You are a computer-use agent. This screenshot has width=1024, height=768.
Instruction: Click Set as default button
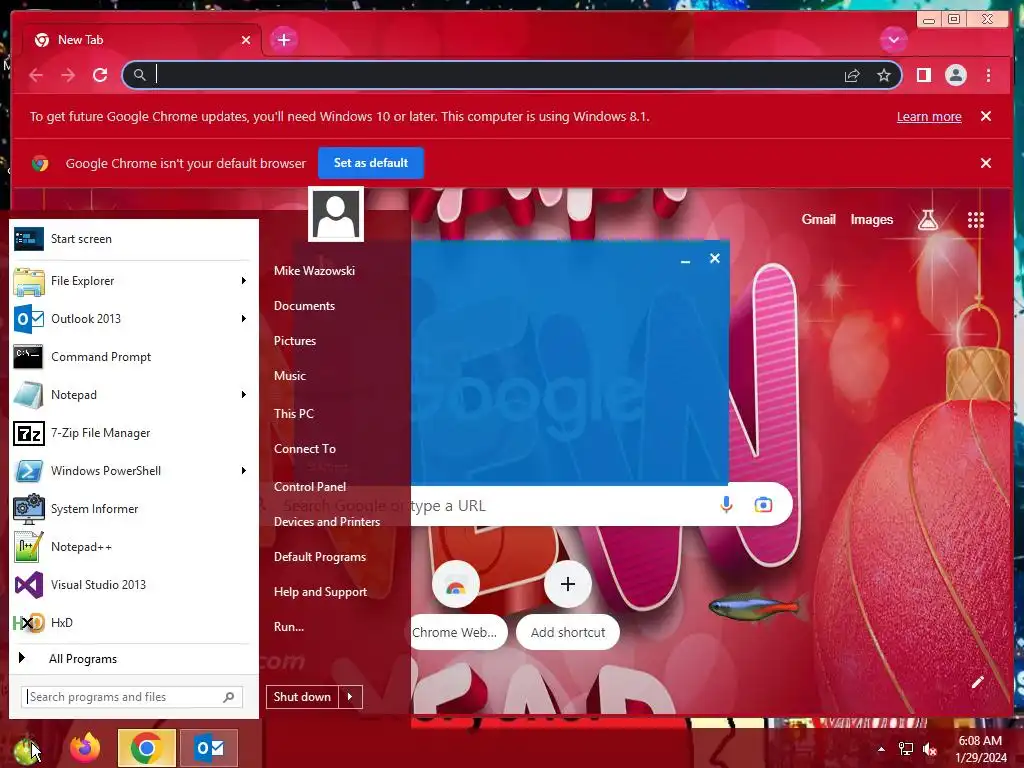[x=371, y=163]
